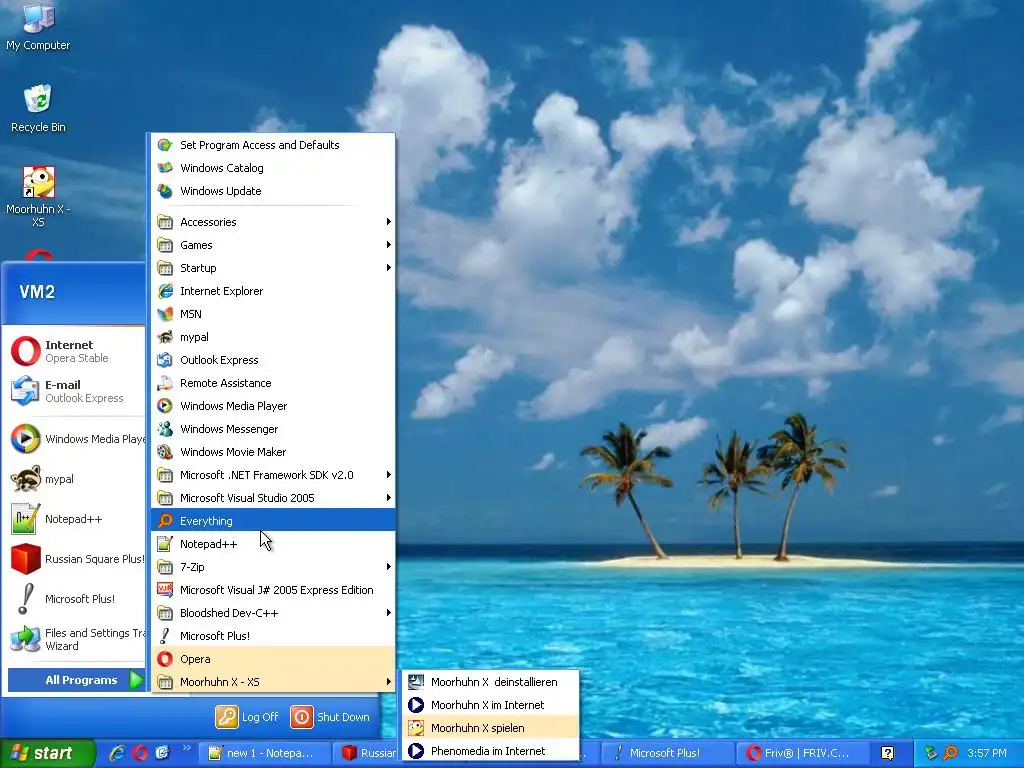Expand Microsoft Visual Studio 2005 submenu arrow

[389, 498]
